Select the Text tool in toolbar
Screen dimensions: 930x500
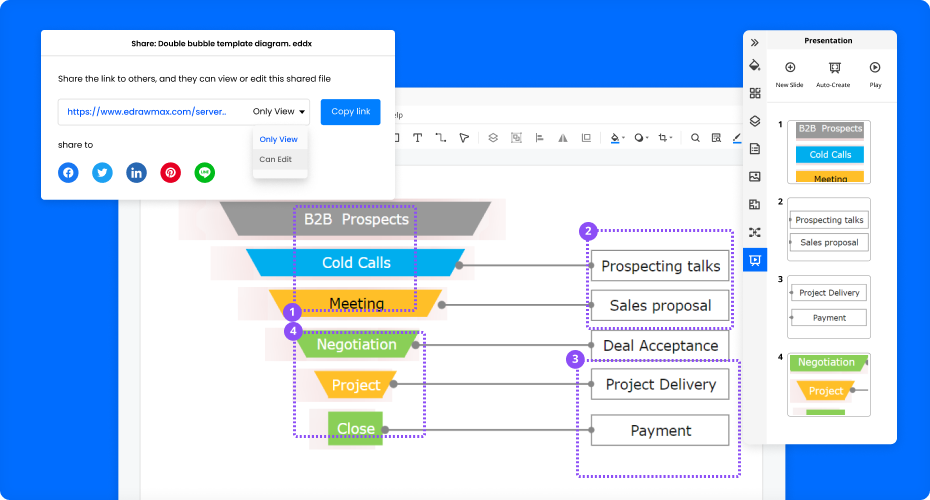coord(417,138)
